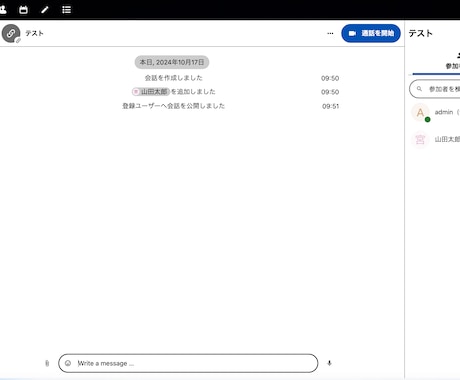Start a call with 通話を開始 button
The image size is (460, 380).
click(371, 33)
